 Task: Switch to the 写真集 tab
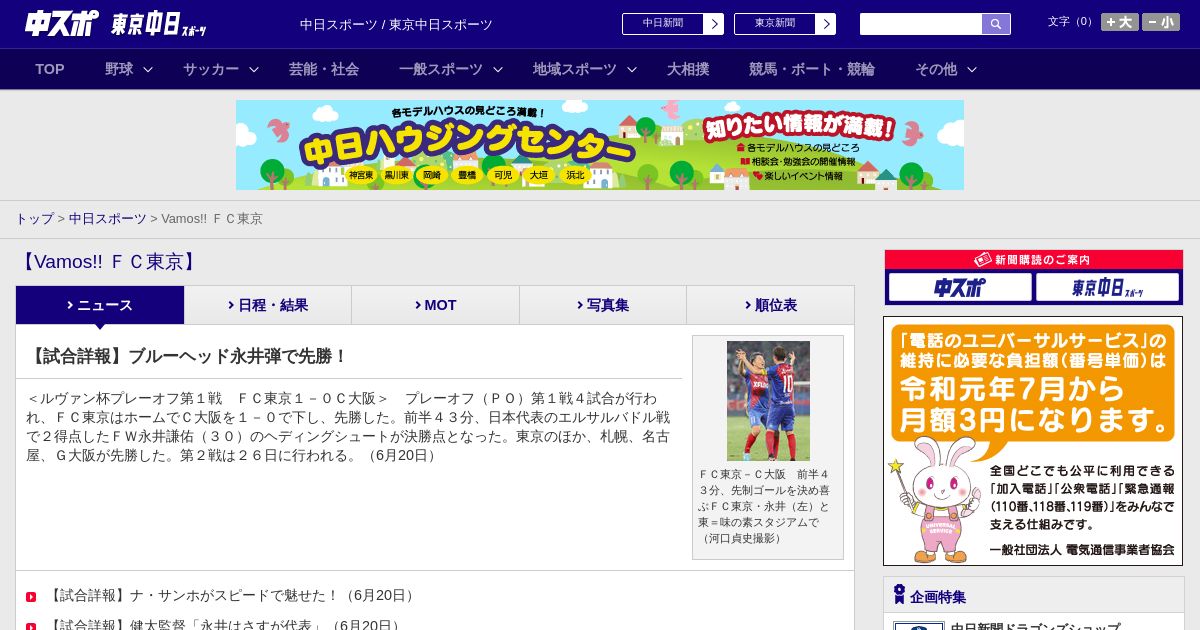click(x=603, y=305)
